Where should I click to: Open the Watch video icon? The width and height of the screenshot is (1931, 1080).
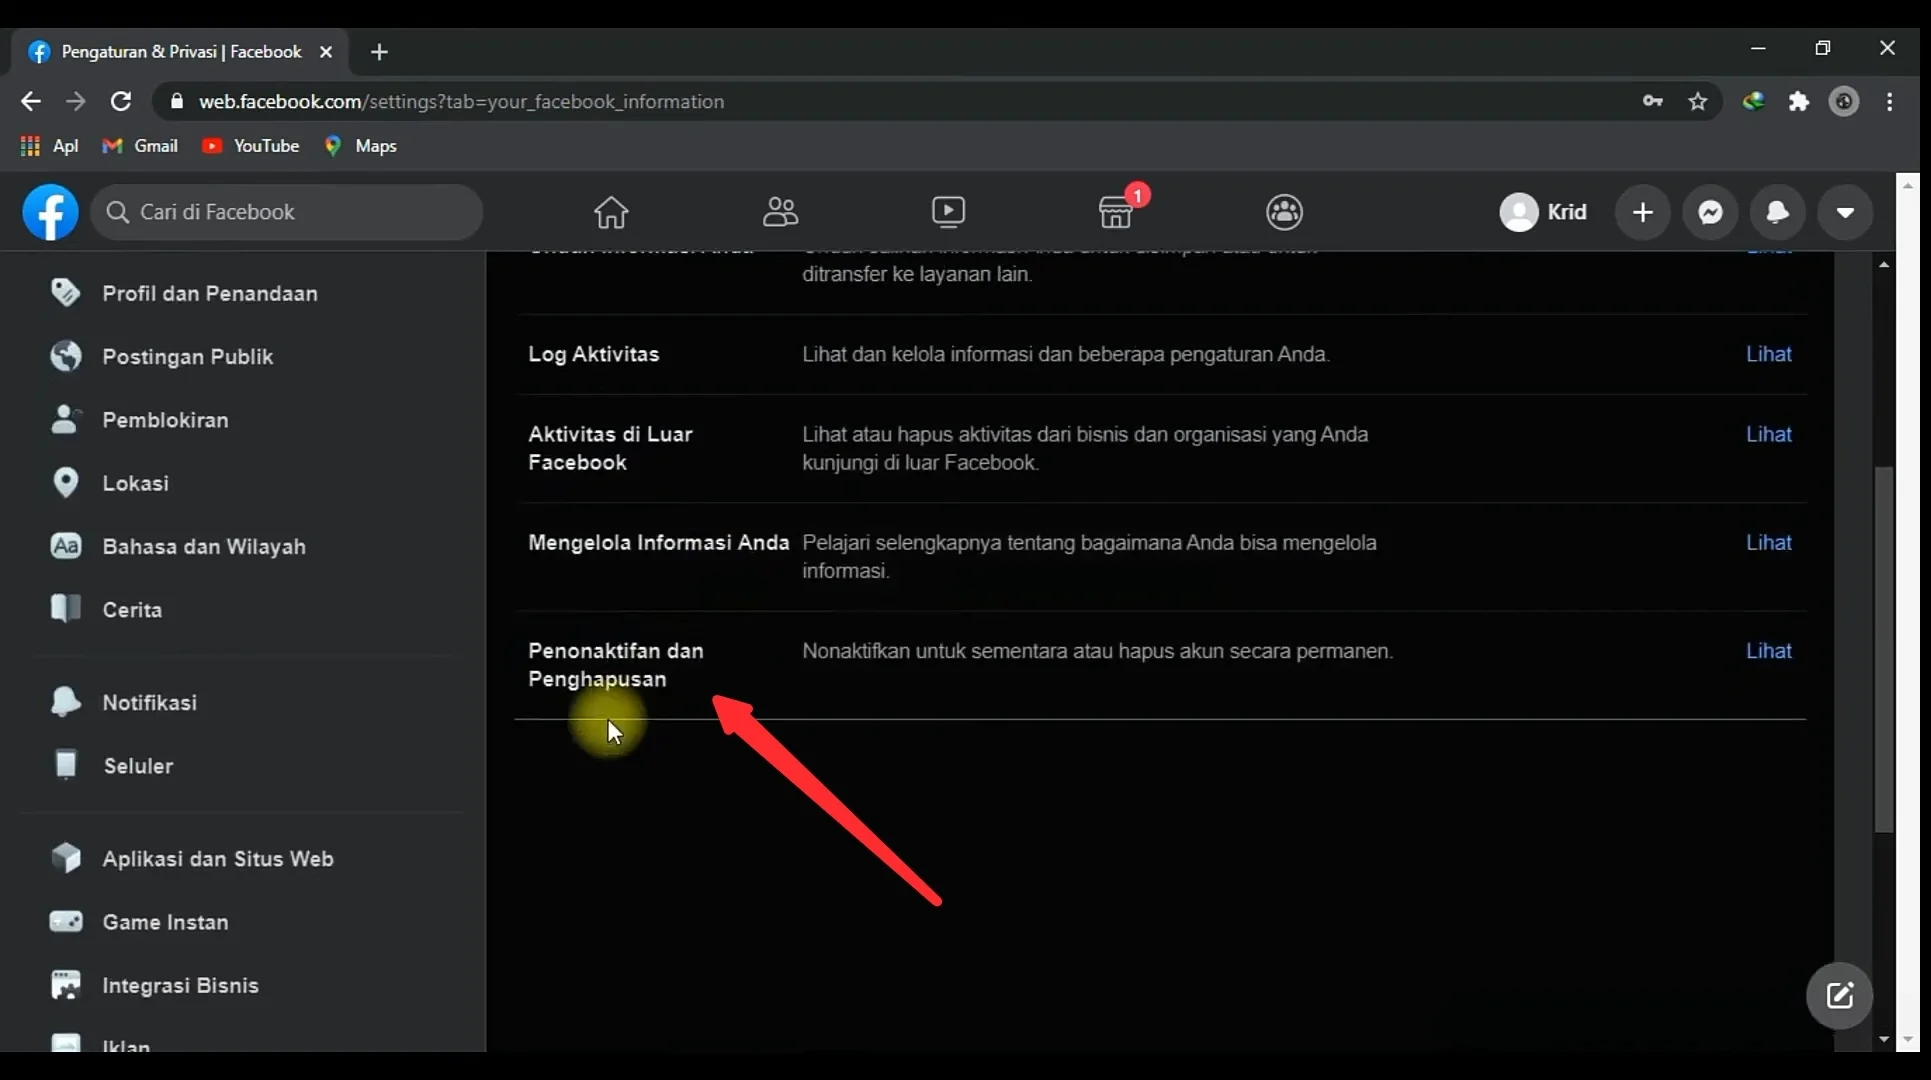pyautogui.click(x=948, y=212)
